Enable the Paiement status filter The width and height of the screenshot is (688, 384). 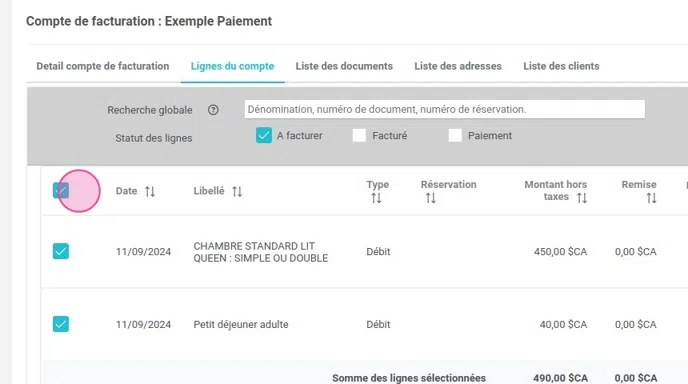click(455, 135)
